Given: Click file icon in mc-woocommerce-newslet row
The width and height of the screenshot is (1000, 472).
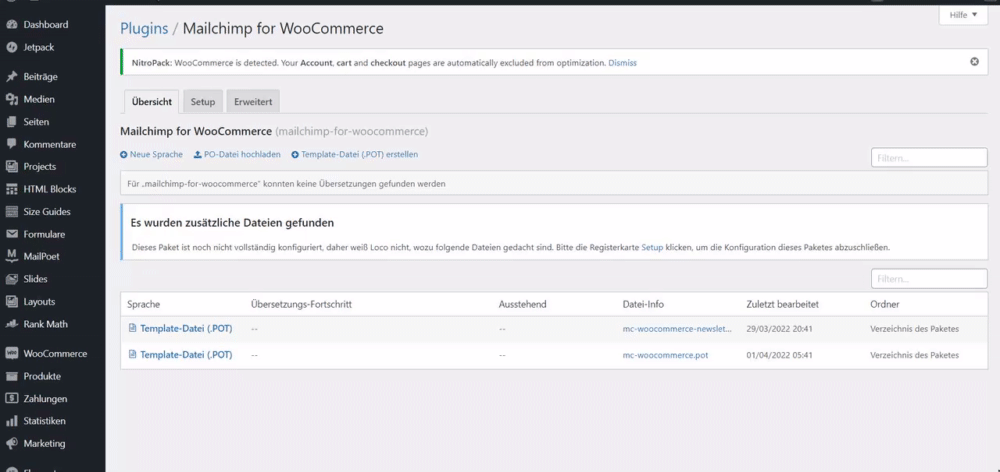Looking at the screenshot, I should pyautogui.click(x=133, y=328).
